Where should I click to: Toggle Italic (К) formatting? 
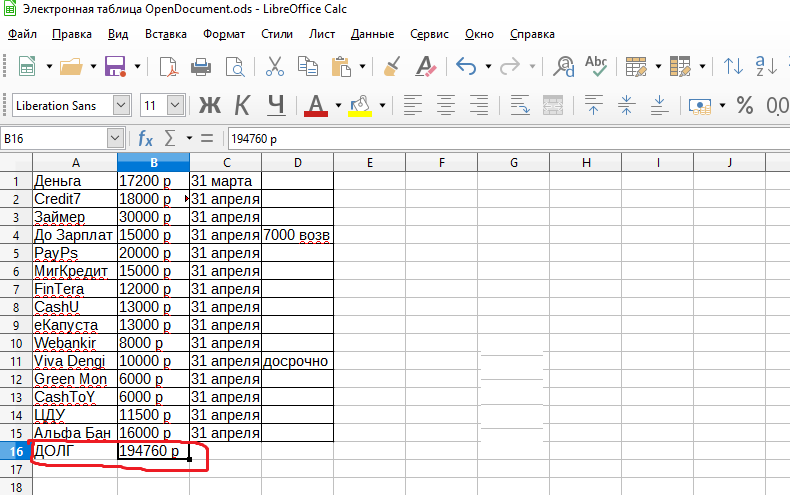coord(242,106)
